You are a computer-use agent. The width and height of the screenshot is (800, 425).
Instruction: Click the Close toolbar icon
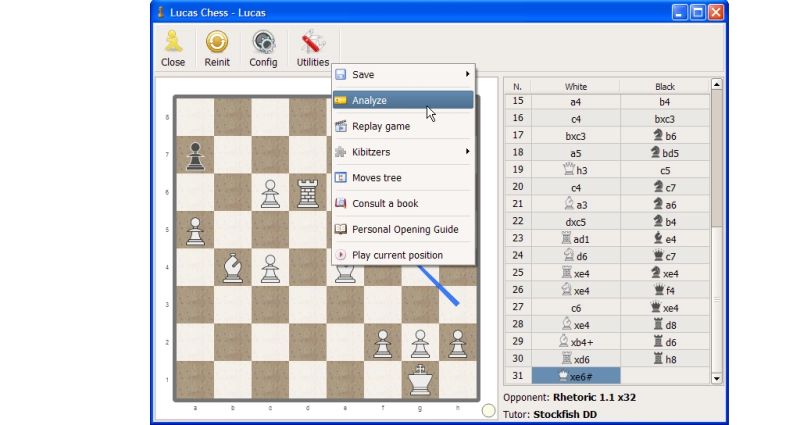[x=173, y=48]
